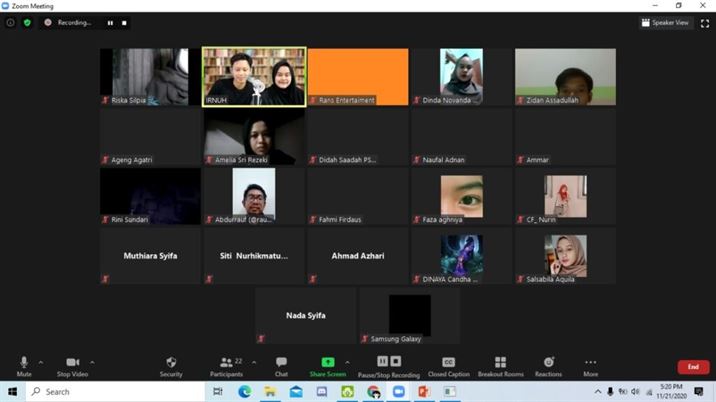
Task: Mute the microphone
Action: (x=24, y=365)
